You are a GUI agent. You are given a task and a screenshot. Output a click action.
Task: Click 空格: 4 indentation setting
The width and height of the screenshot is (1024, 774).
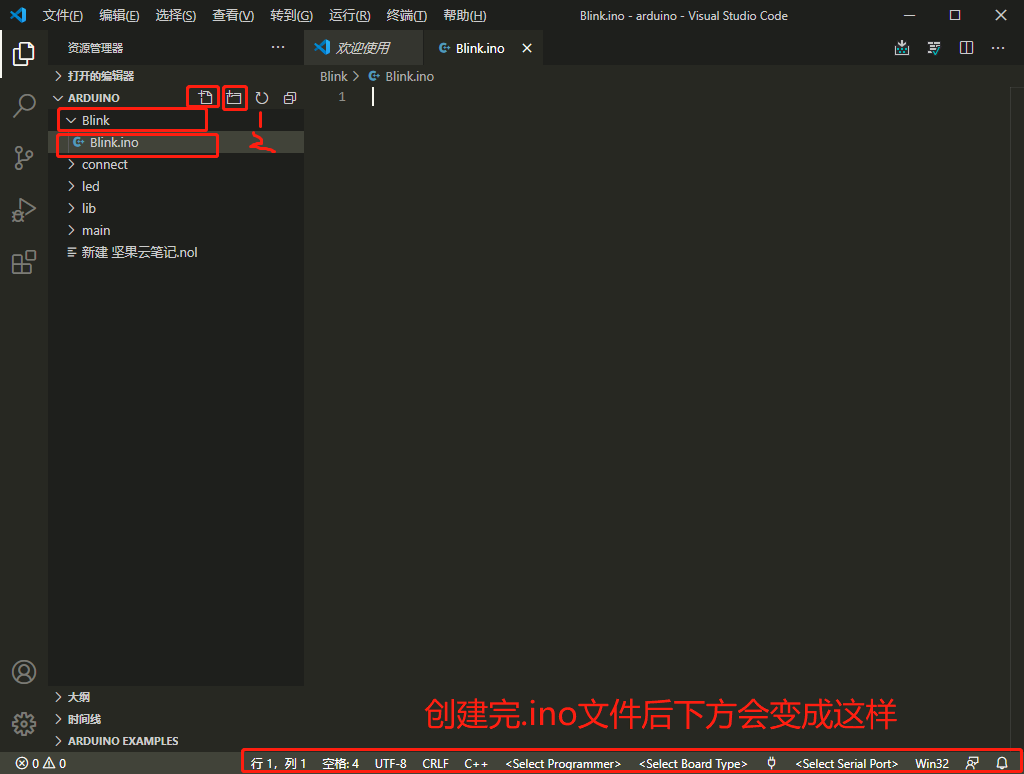click(340, 763)
